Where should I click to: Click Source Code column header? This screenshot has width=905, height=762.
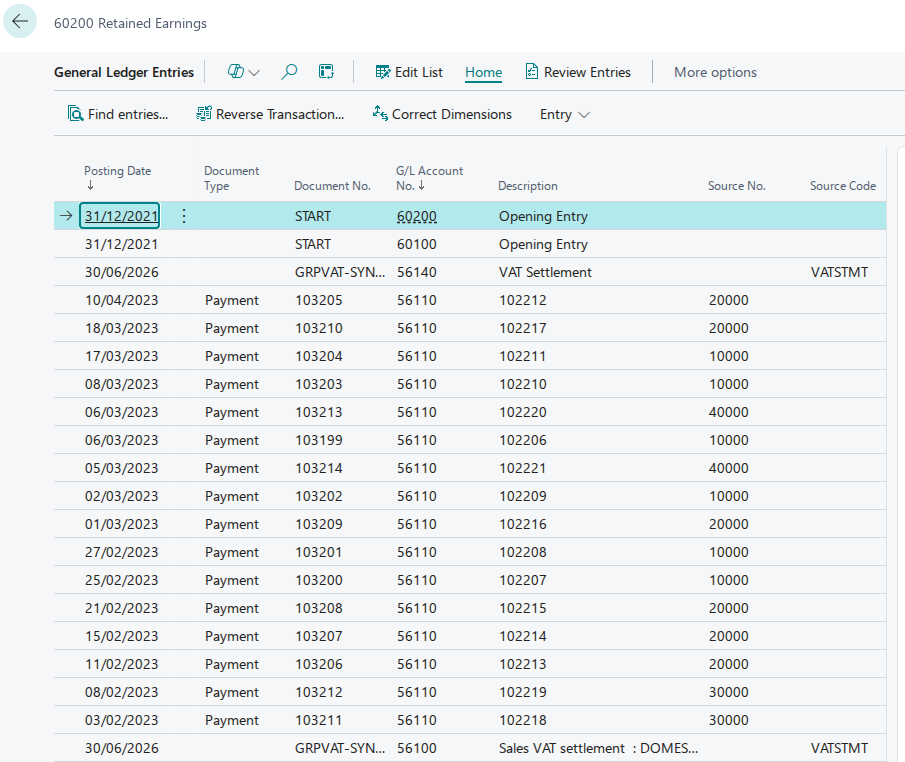click(842, 186)
